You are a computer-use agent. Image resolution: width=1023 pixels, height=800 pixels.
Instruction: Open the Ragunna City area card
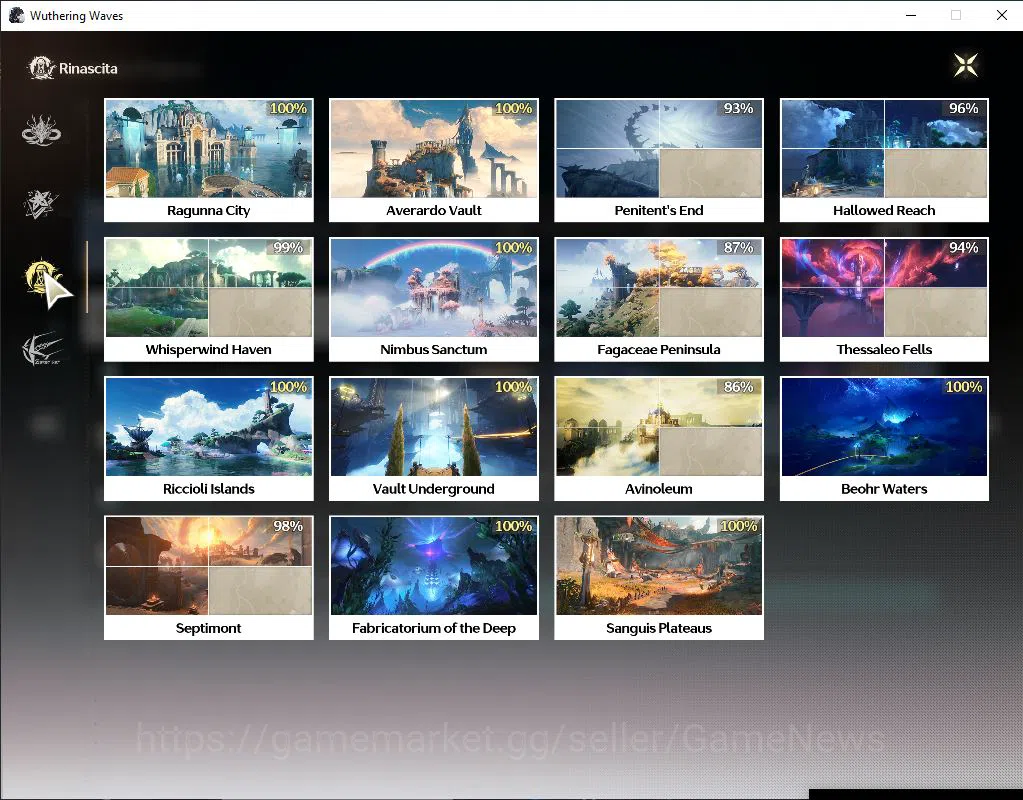pos(209,161)
